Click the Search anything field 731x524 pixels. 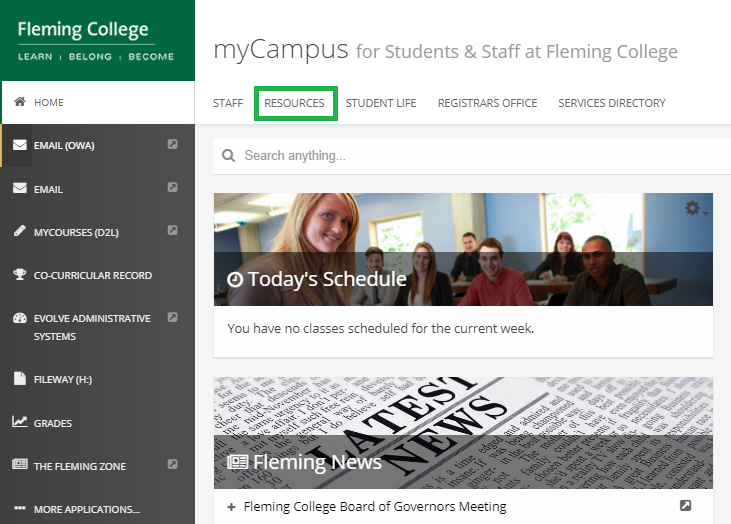[x=472, y=156]
